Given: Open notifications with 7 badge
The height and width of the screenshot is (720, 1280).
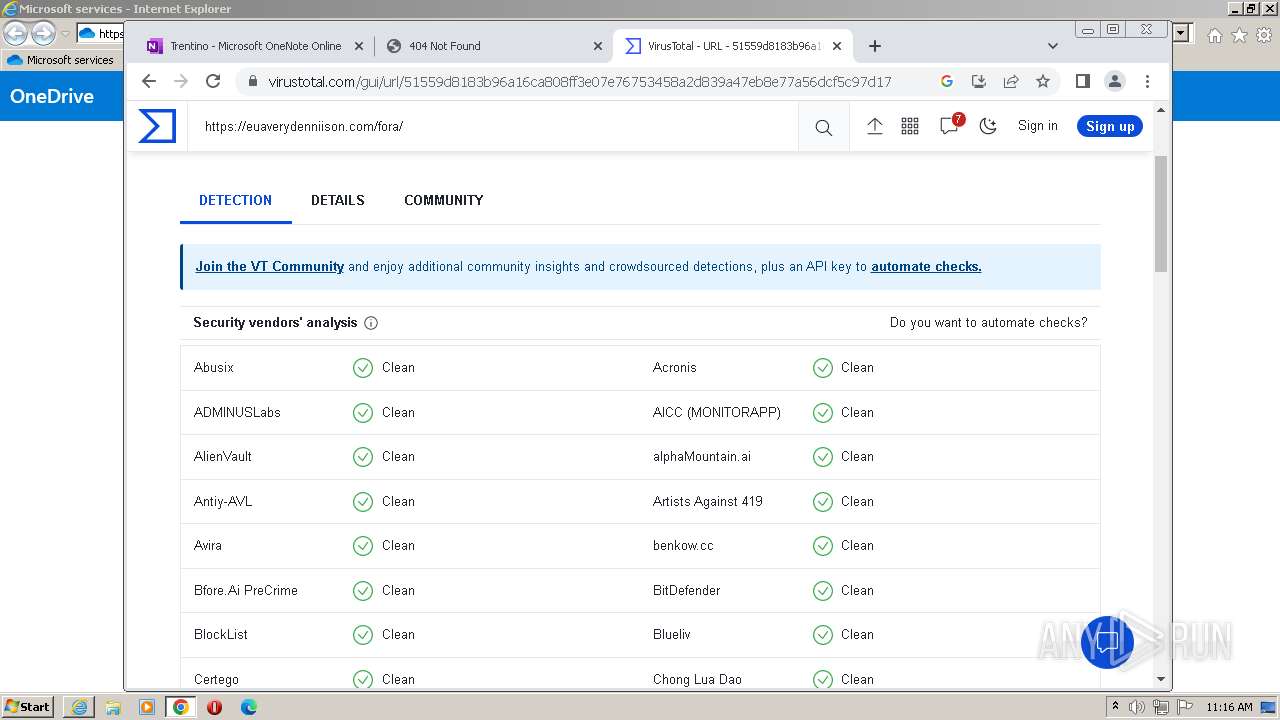Looking at the screenshot, I should (x=950, y=125).
